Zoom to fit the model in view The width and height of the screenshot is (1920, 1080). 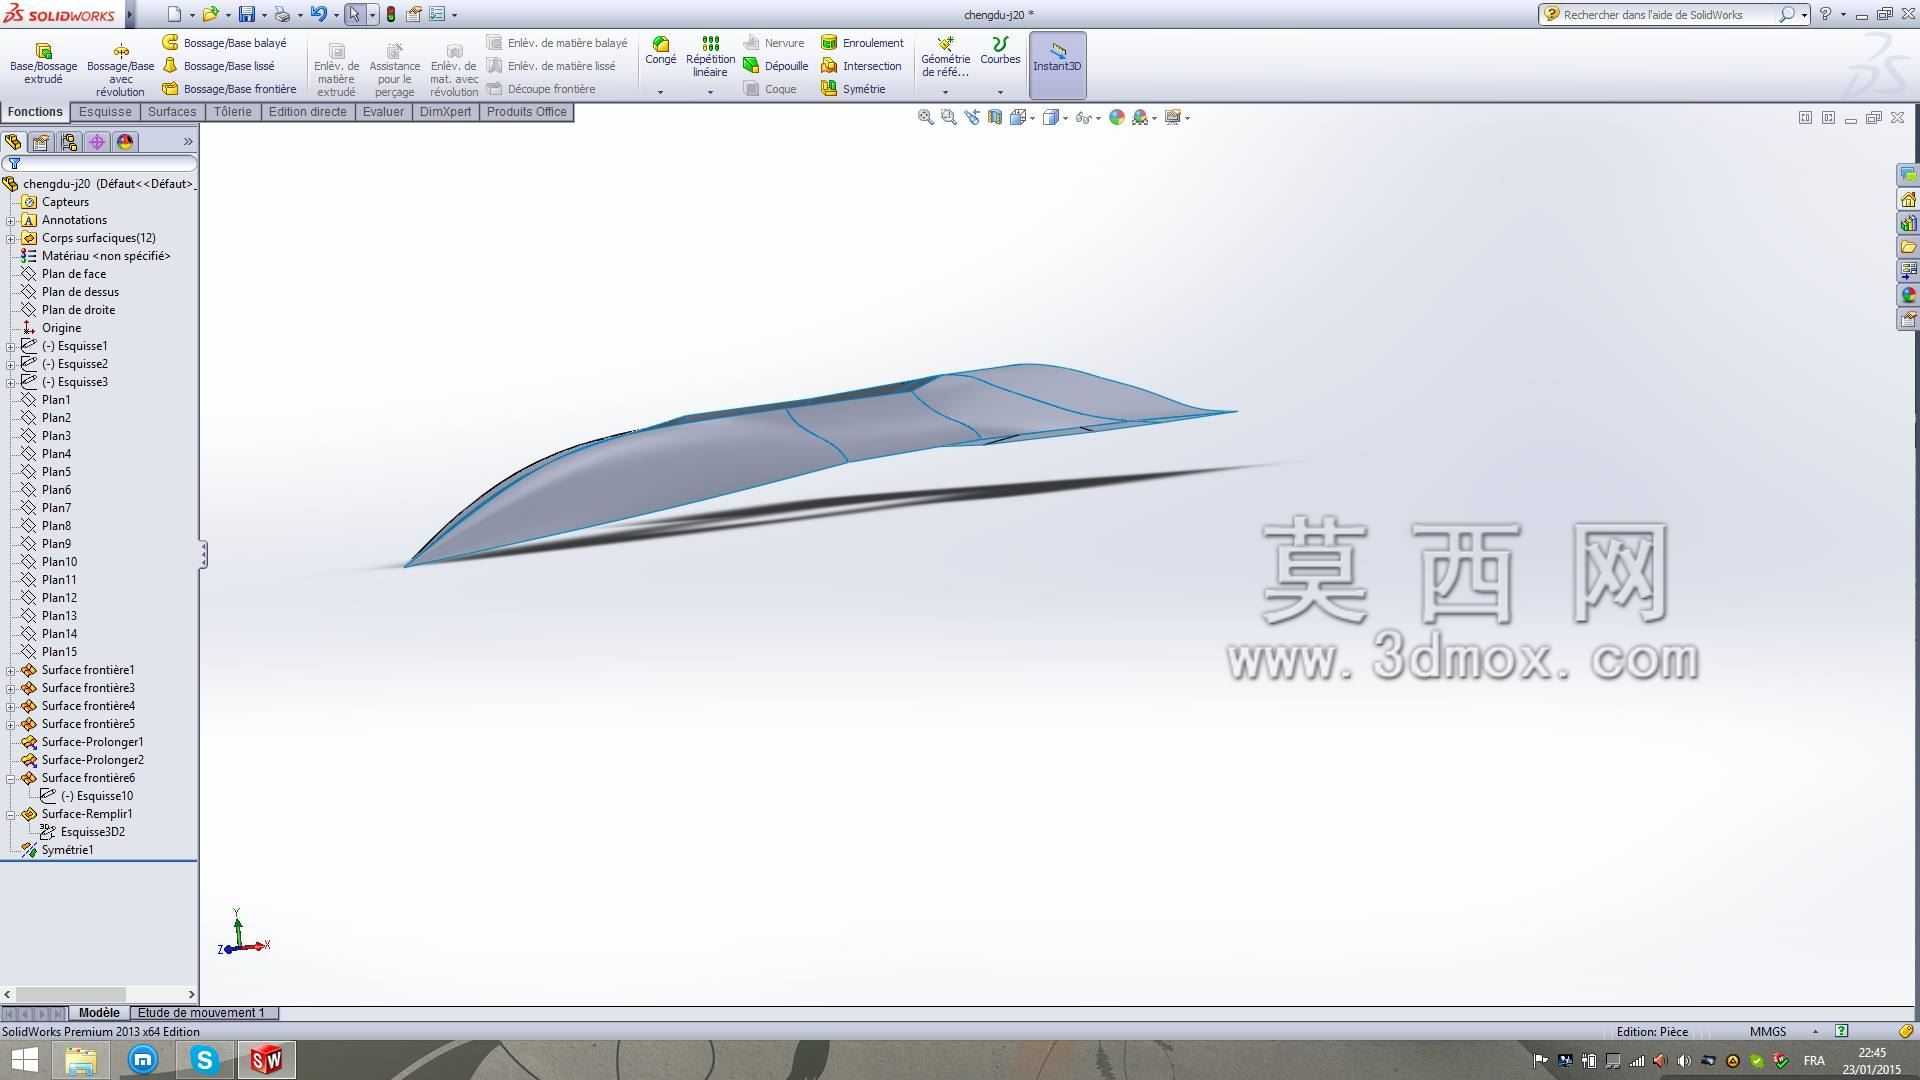[925, 117]
